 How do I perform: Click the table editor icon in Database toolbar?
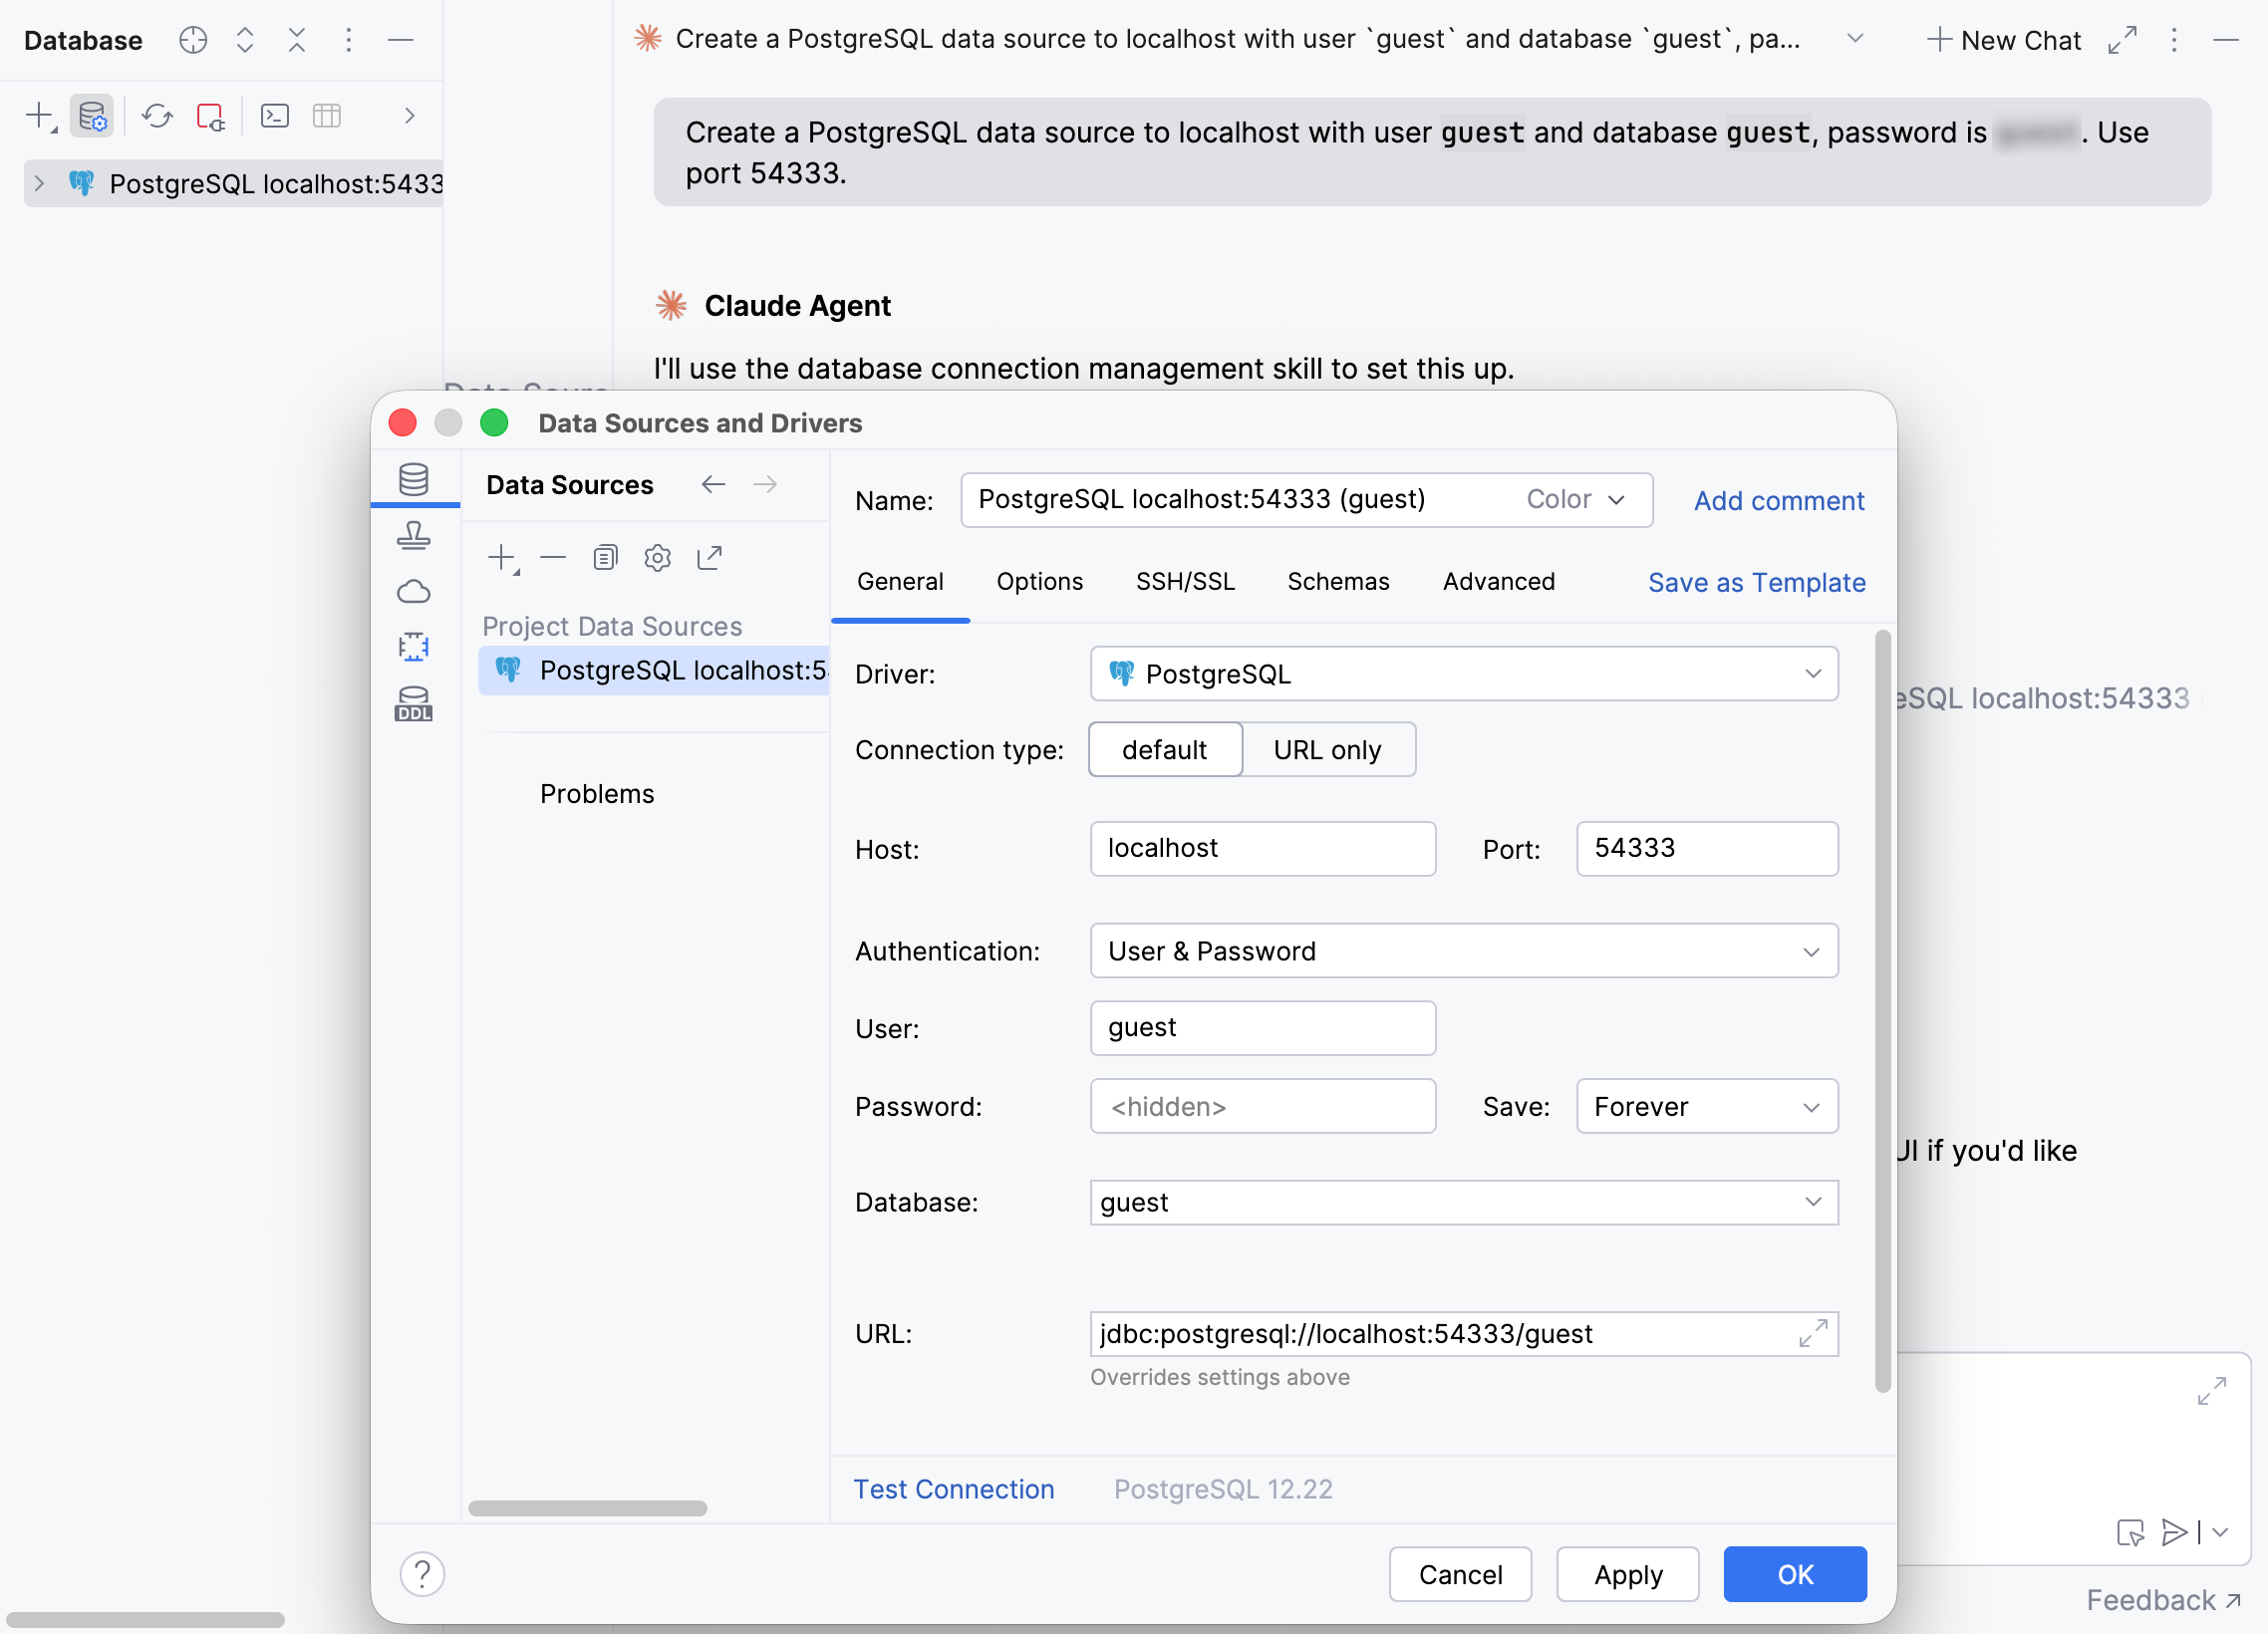point(327,116)
